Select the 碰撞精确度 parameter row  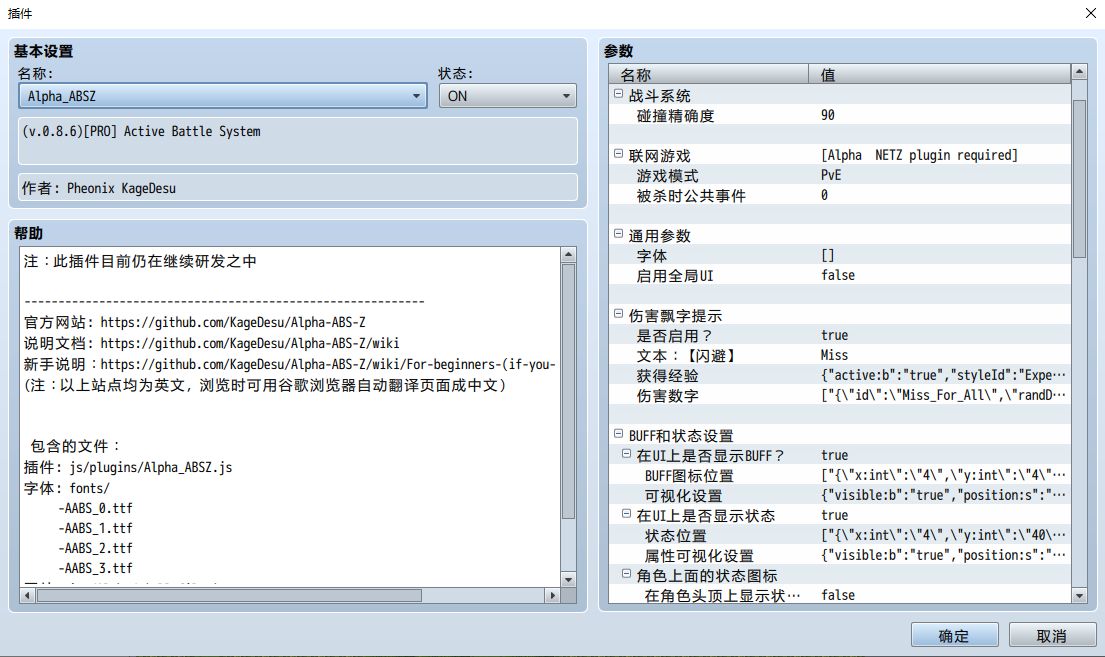(839, 116)
